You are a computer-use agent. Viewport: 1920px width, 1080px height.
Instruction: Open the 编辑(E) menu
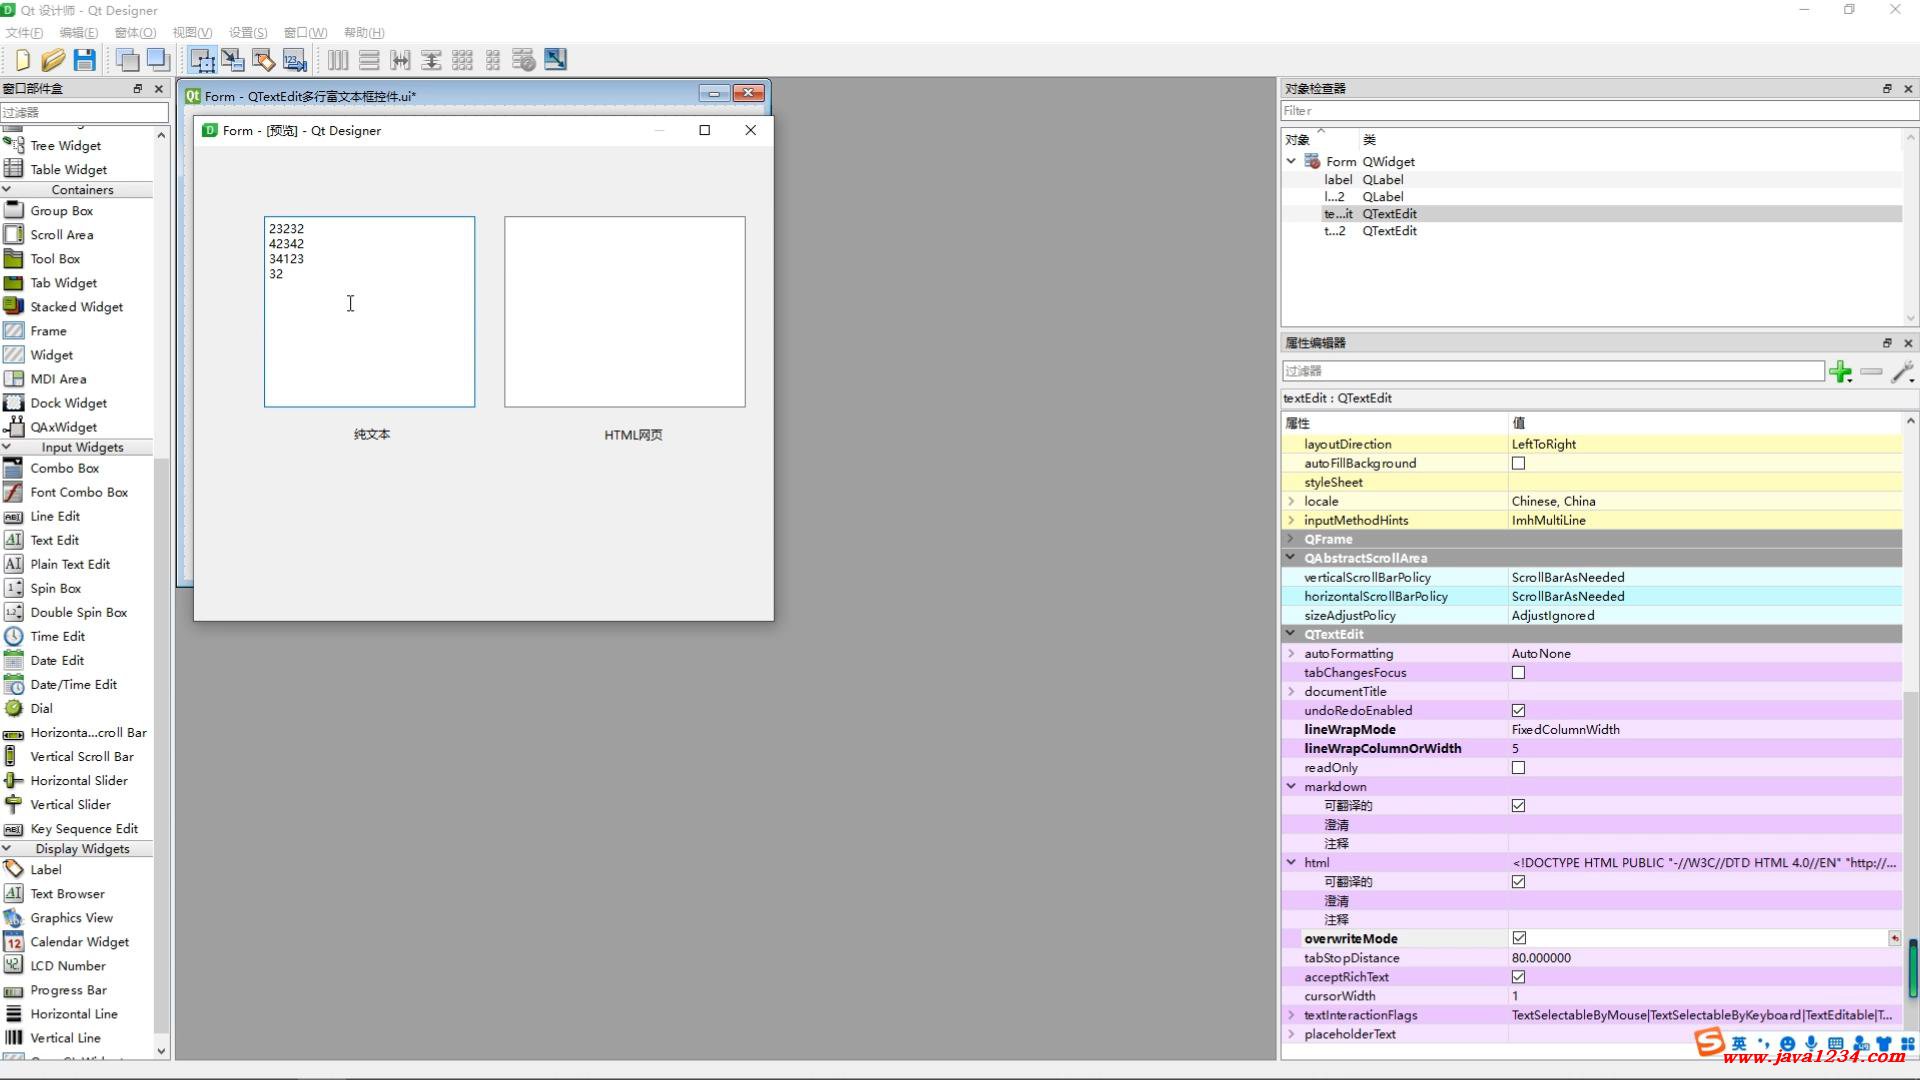(78, 33)
